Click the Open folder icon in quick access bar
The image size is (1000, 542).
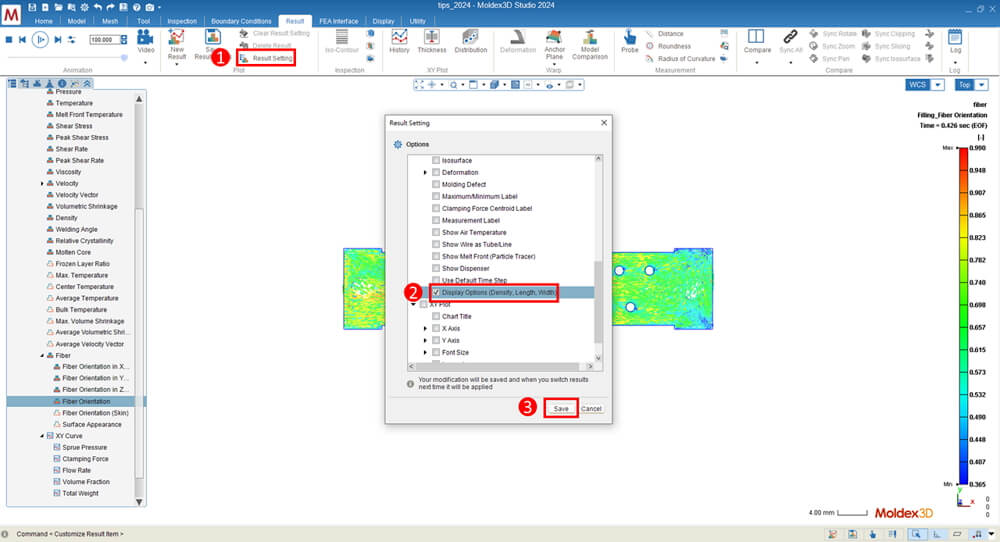(x=58, y=7)
